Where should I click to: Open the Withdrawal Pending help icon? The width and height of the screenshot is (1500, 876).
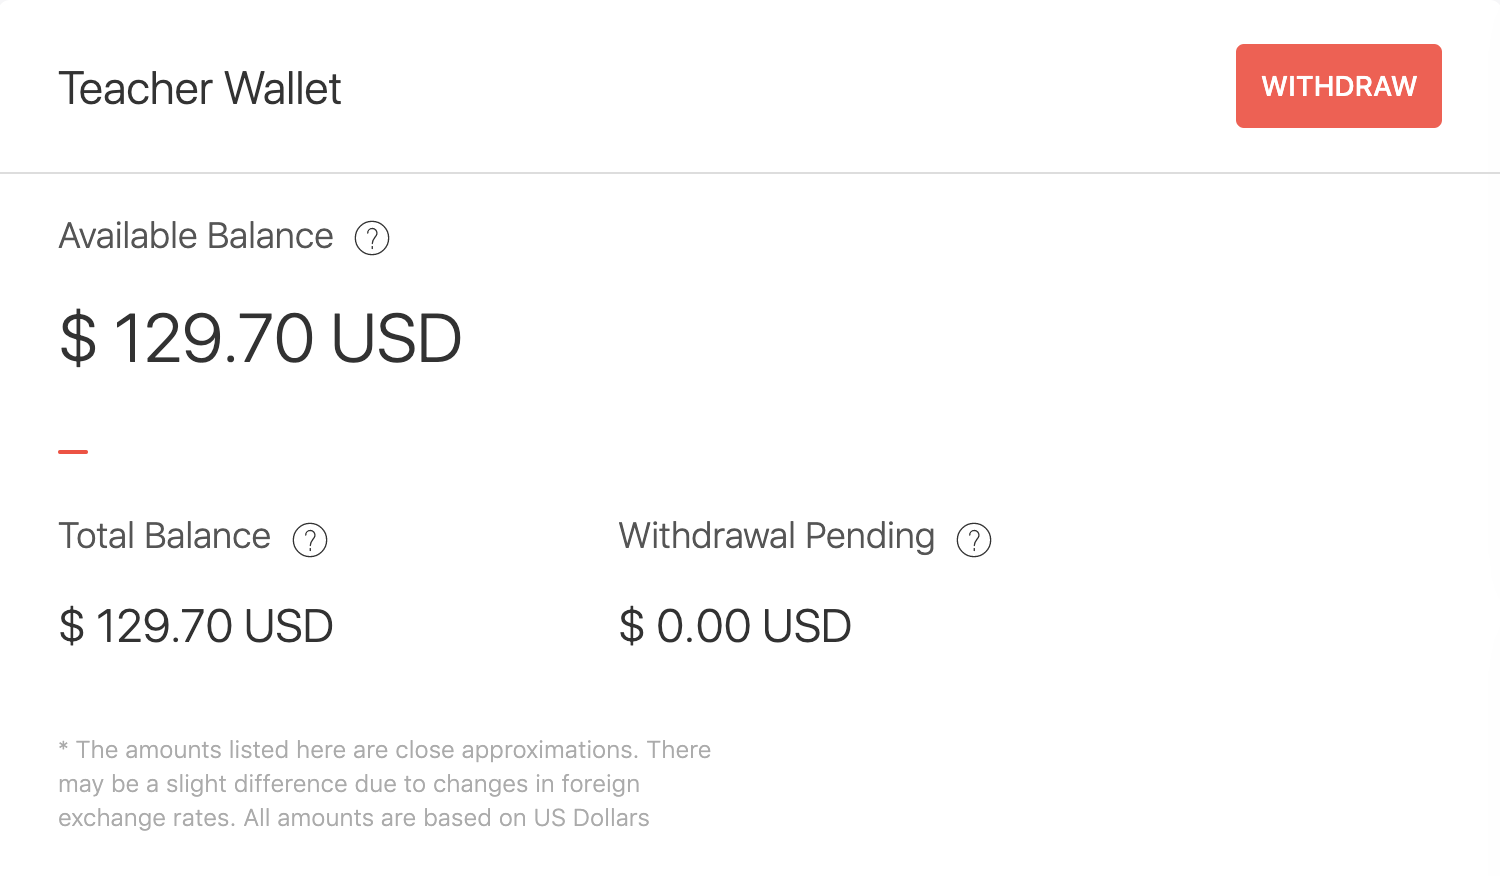[x=974, y=539]
